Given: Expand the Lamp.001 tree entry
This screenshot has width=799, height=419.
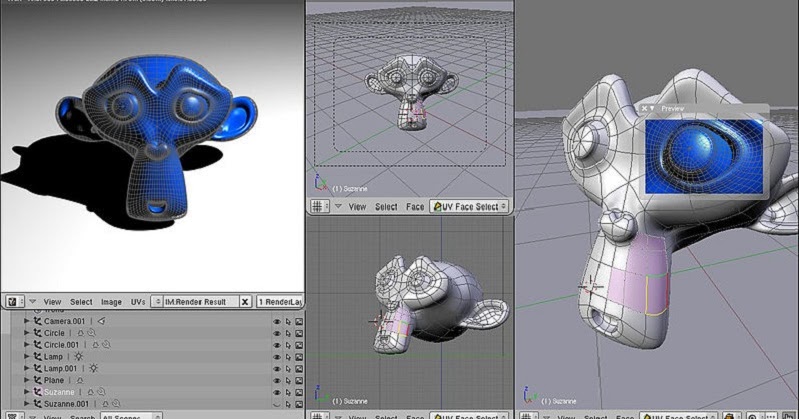Looking at the screenshot, I should click(x=26, y=368).
